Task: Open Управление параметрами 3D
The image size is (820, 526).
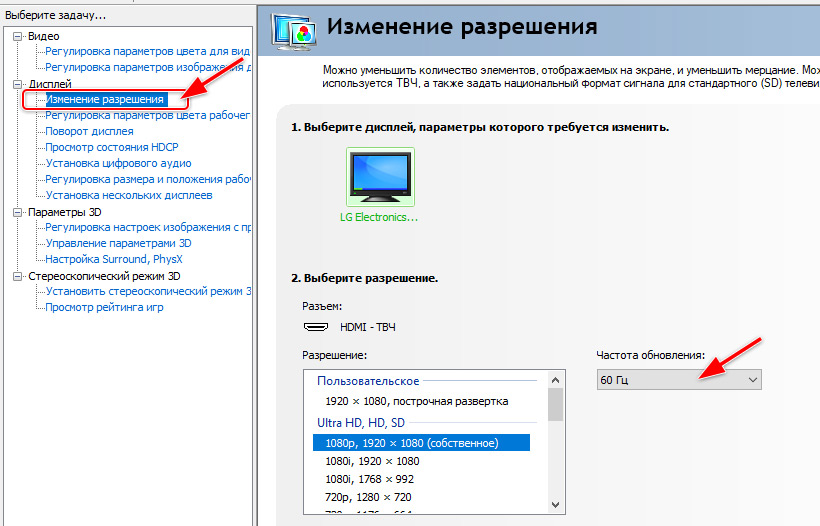Action: point(119,243)
